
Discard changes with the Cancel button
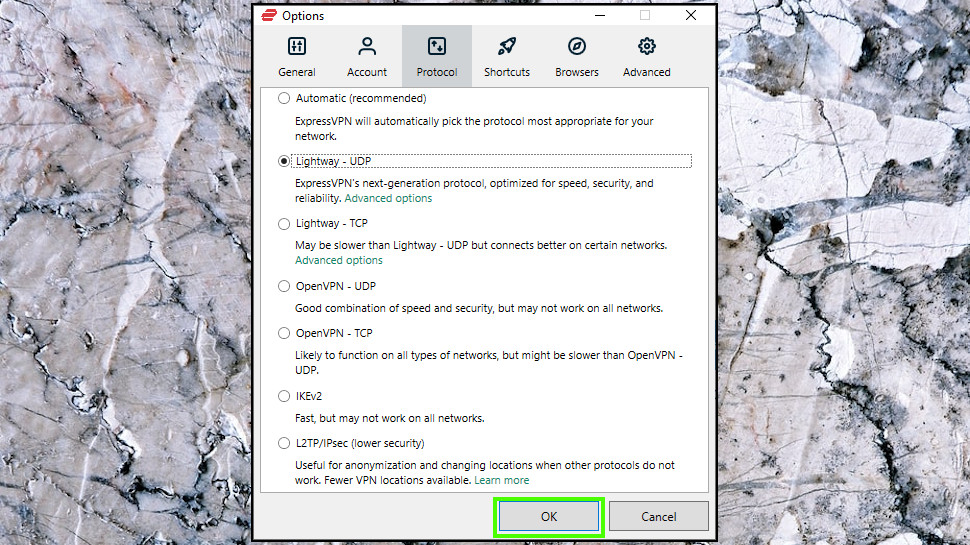[658, 517]
